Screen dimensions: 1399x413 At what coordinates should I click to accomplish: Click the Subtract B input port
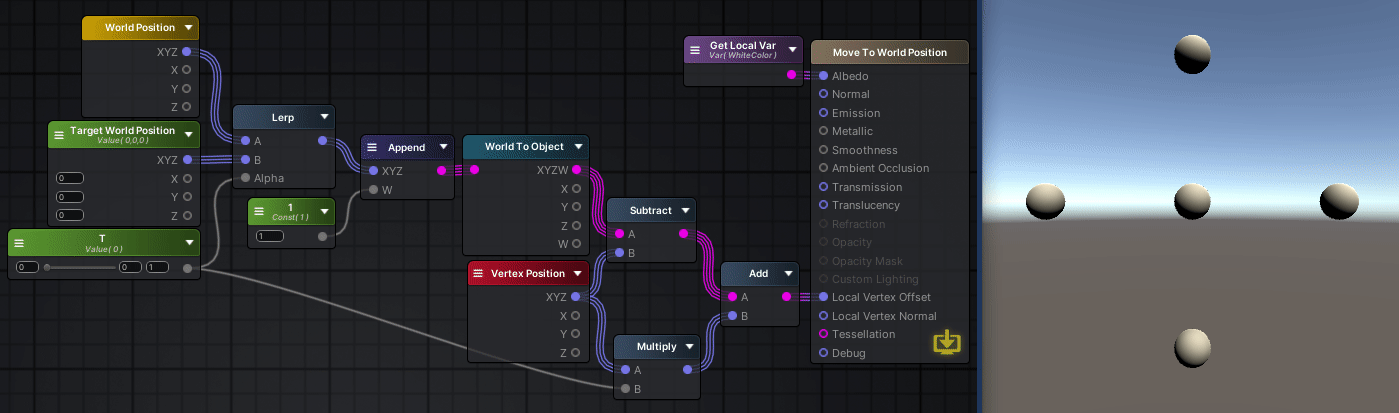click(618, 252)
